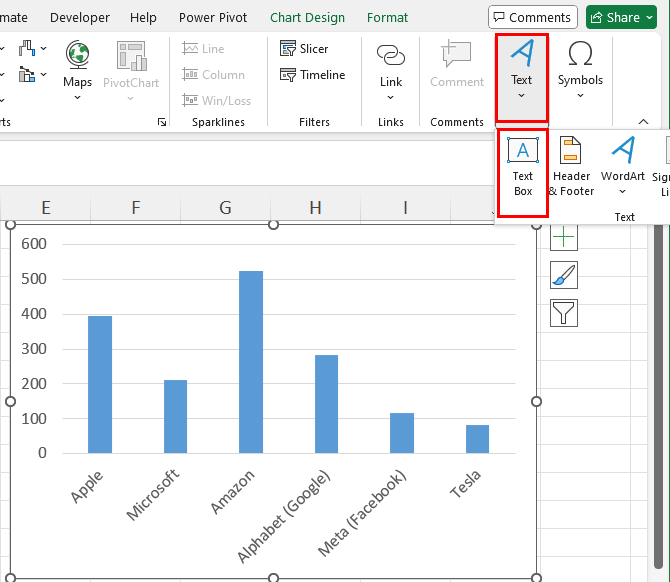Image resolution: width=670 pixels, height=582 pixels.
Task: Select column I header
Action: pyautogui.click(x=405, y=208)
